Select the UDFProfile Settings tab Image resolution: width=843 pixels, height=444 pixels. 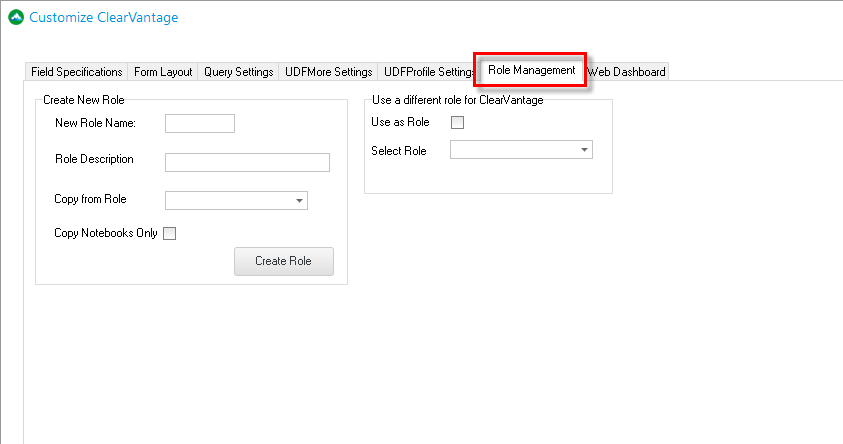[426, 72]
